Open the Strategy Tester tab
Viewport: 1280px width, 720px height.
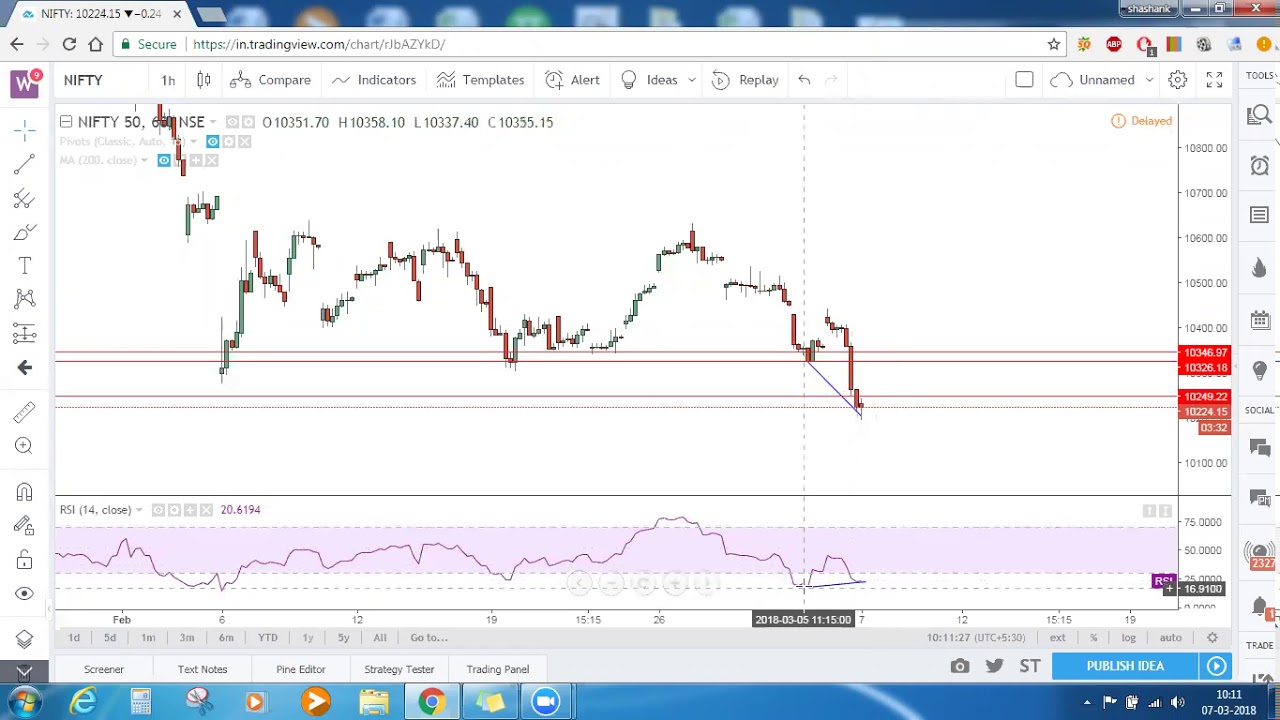point(399,669)
